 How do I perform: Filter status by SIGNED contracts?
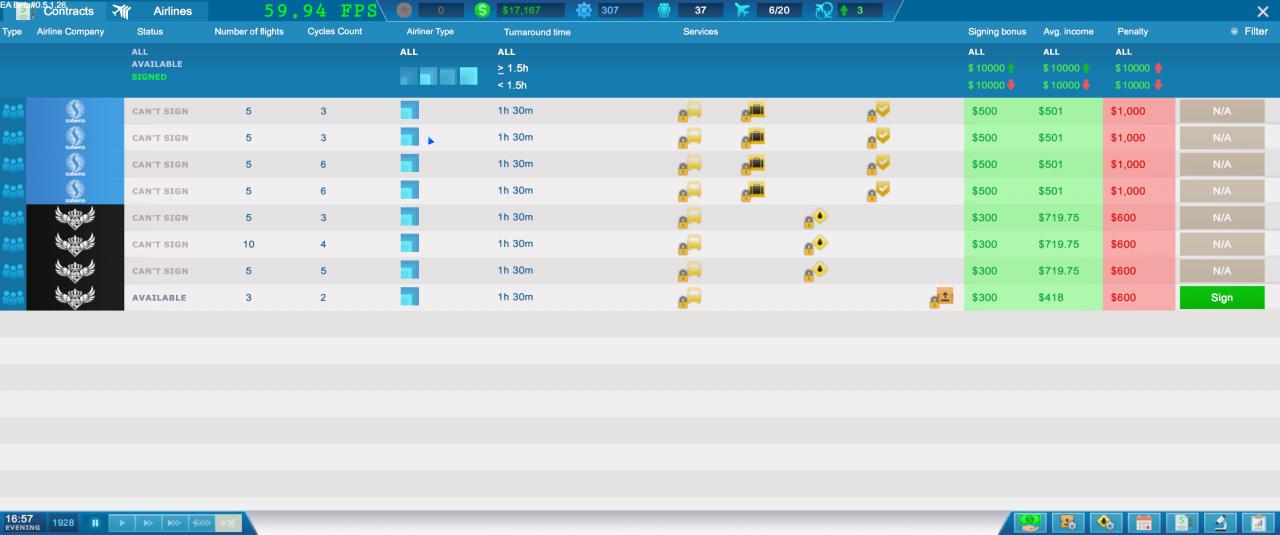coord(149,77)
